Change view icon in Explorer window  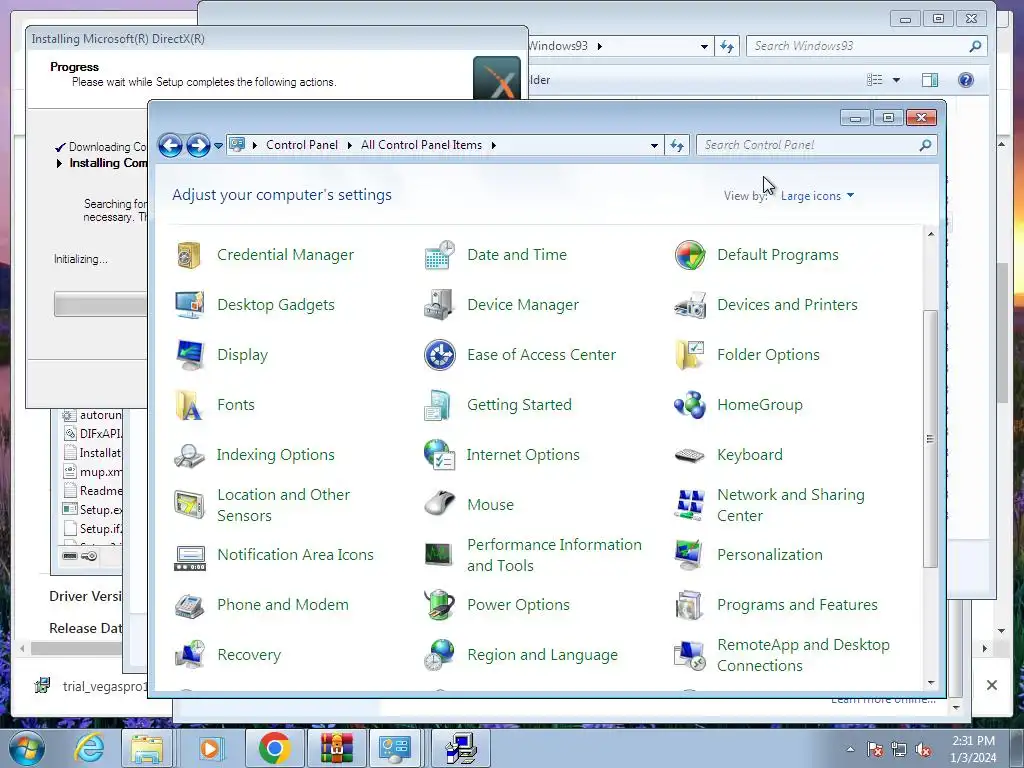[x=874, y=80]
